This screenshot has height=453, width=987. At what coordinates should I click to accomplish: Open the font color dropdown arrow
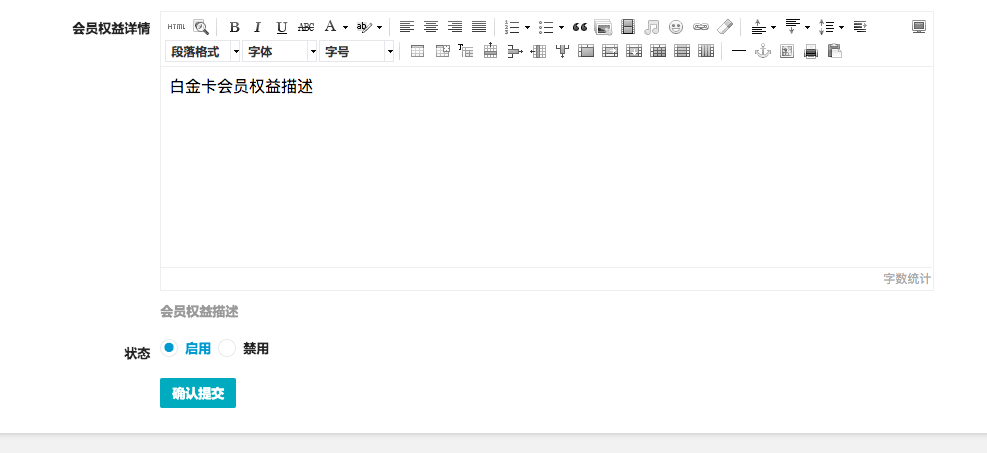tap(345, 27)
